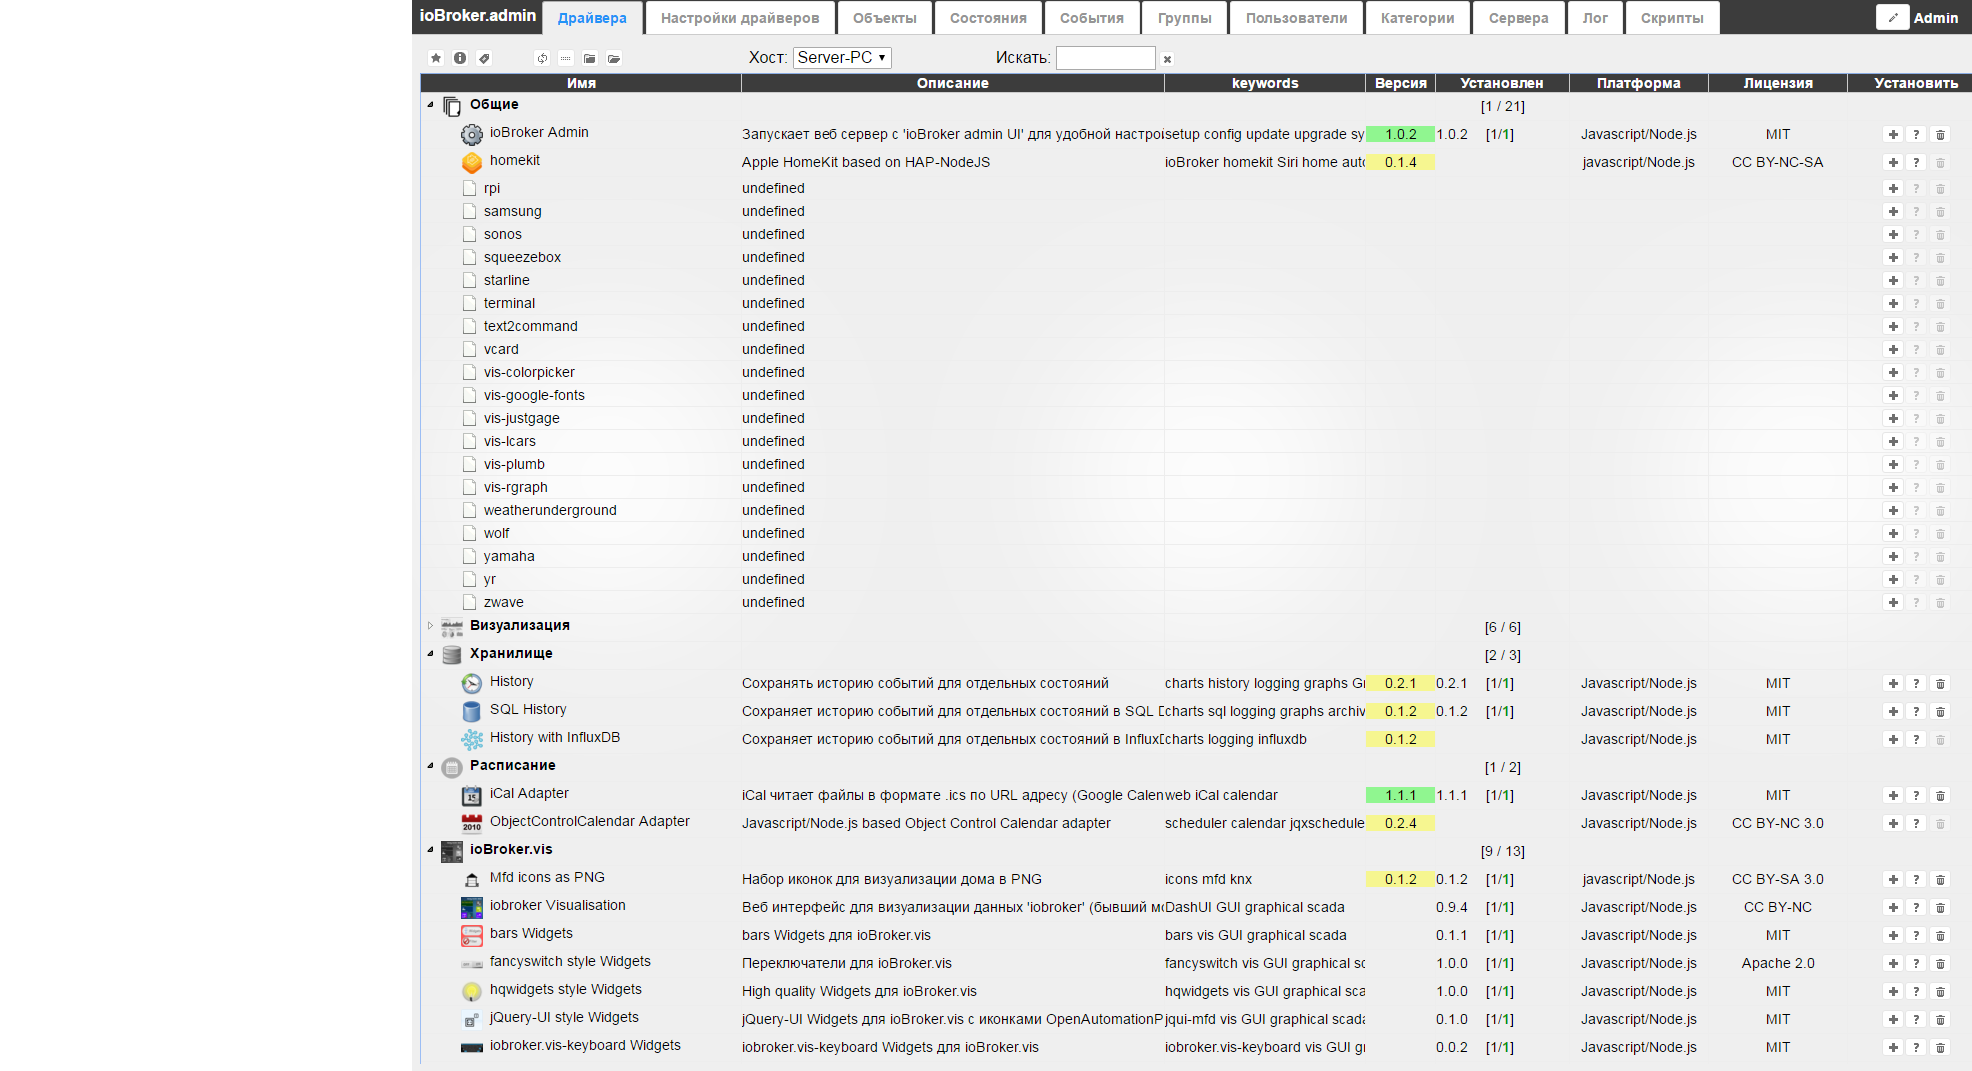Click the Лицензия column header
This screenshot has width=1972, height=1071.
click(1778, 83)
